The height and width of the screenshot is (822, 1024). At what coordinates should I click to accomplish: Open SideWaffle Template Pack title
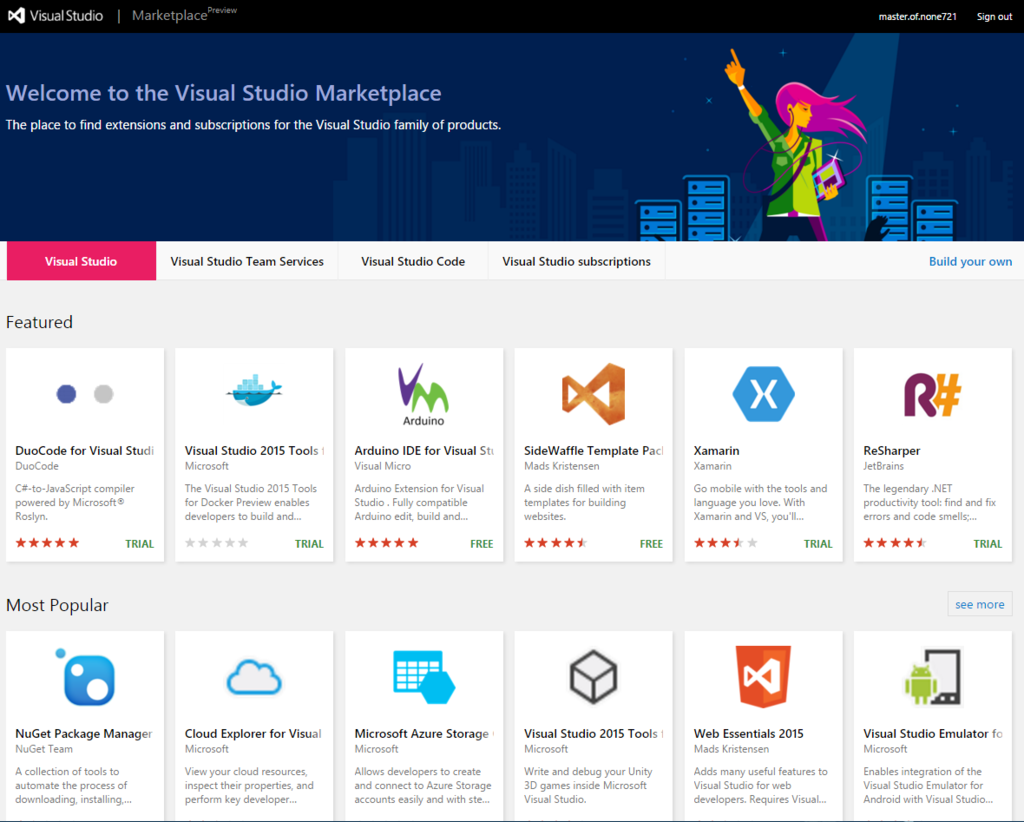(x=593, y=451)
